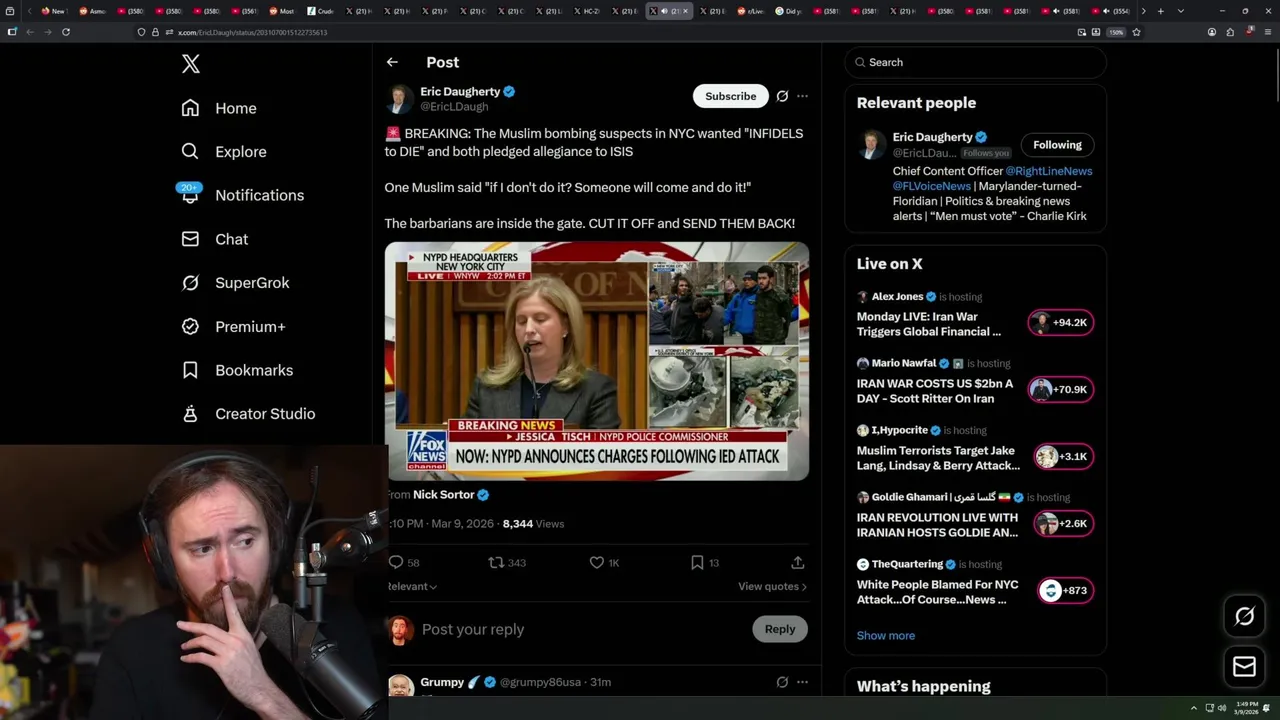The width and height of the screenshot is (1280, 720).
Task: Open Eric Daugherty profile name on post
Action: point(460,91)
